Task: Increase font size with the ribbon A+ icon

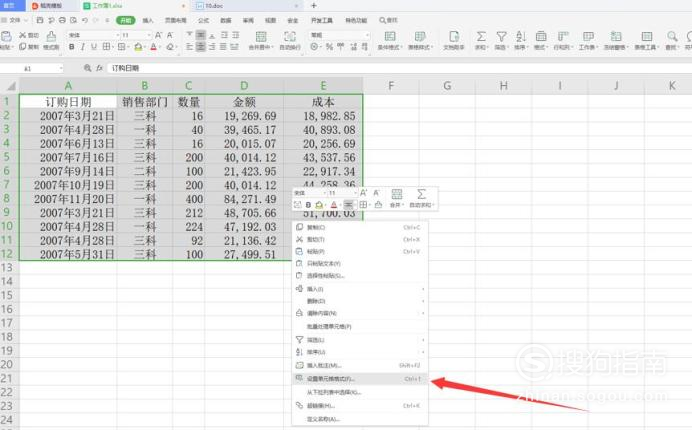Action: coord(158,35)
